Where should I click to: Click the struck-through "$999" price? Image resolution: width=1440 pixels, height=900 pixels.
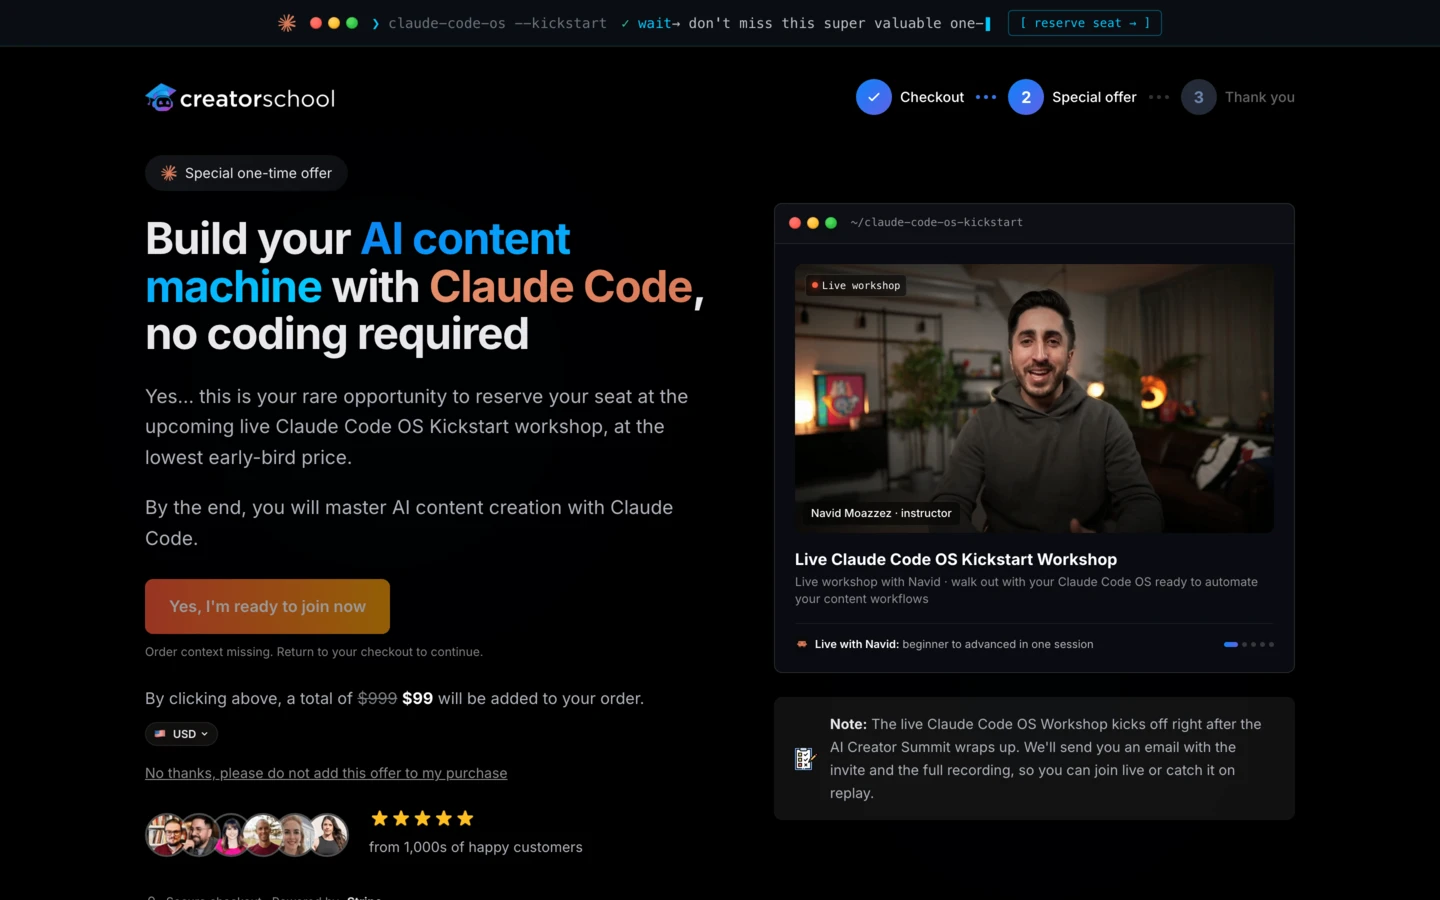click(377, 698)
